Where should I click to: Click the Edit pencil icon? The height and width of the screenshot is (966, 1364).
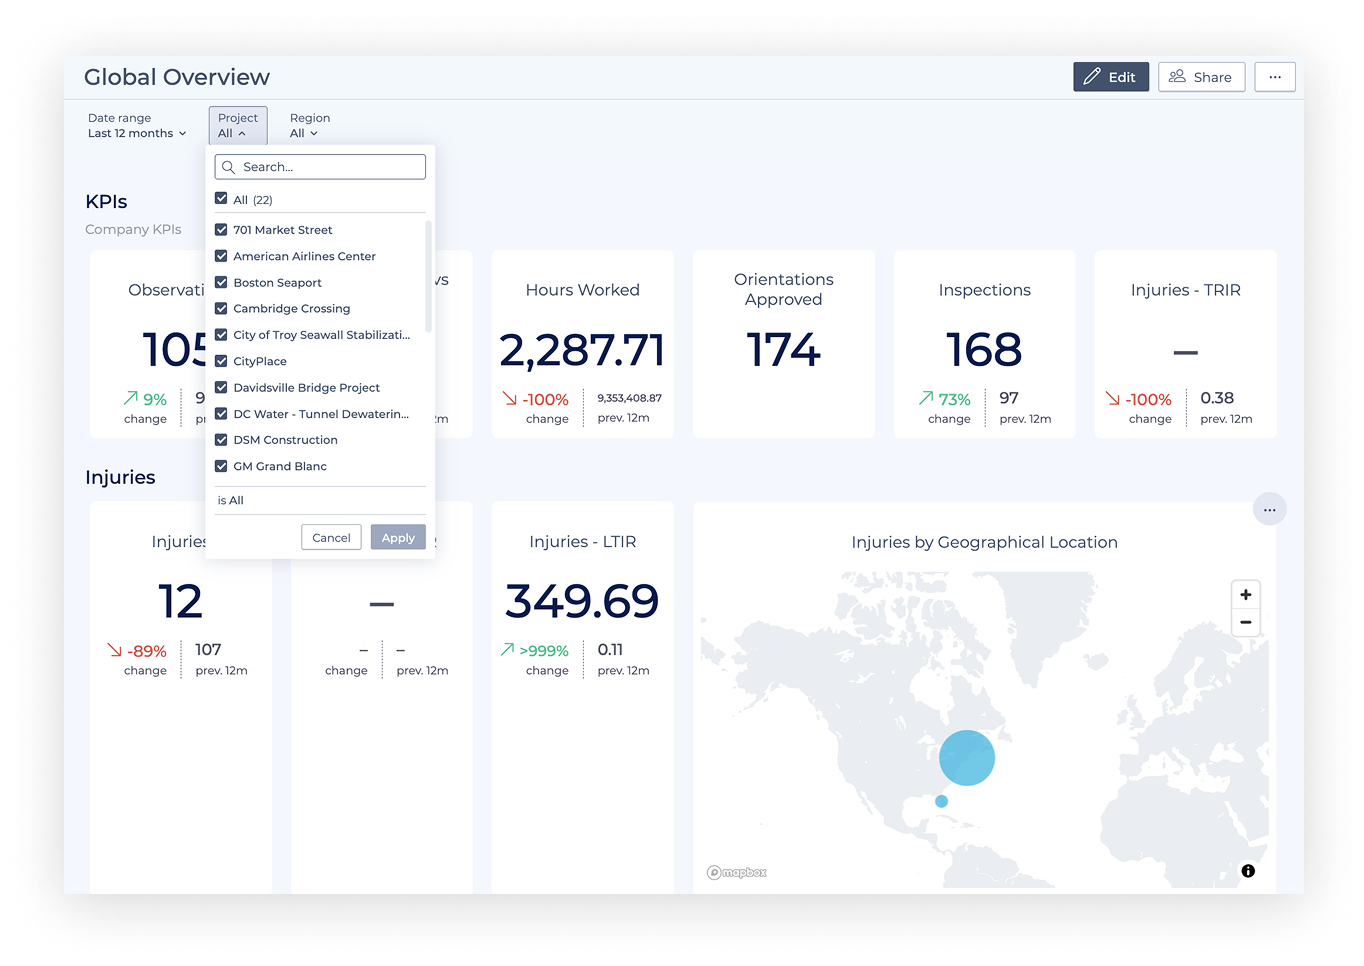coord(1094,76)
